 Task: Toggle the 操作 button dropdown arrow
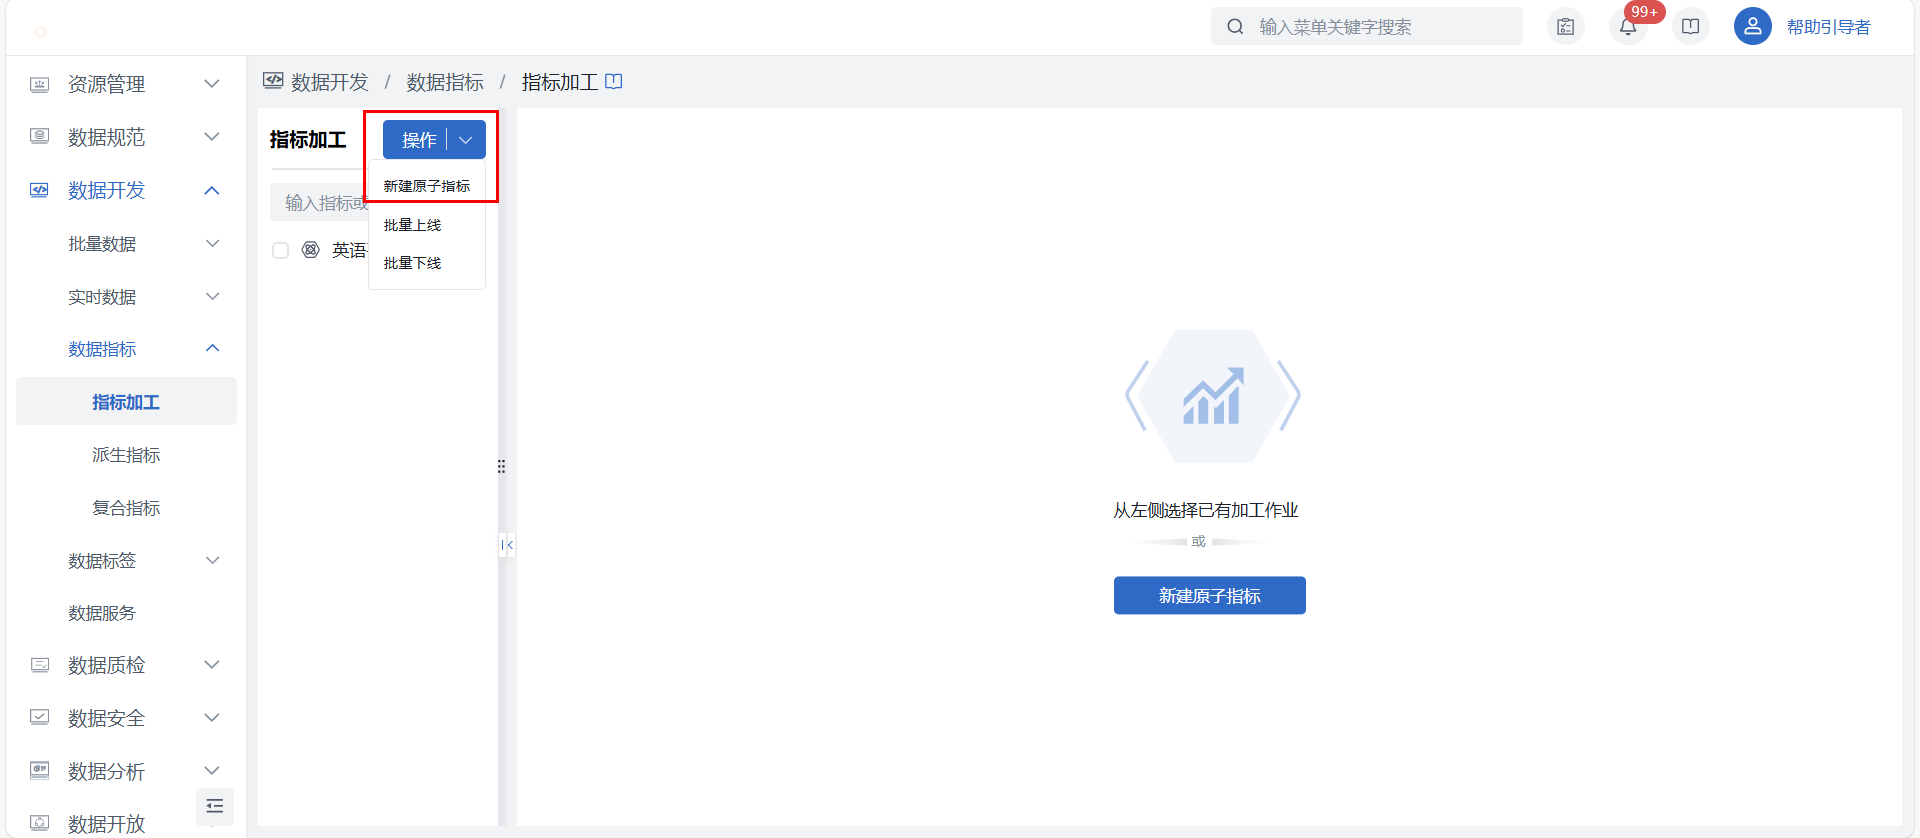466,140
